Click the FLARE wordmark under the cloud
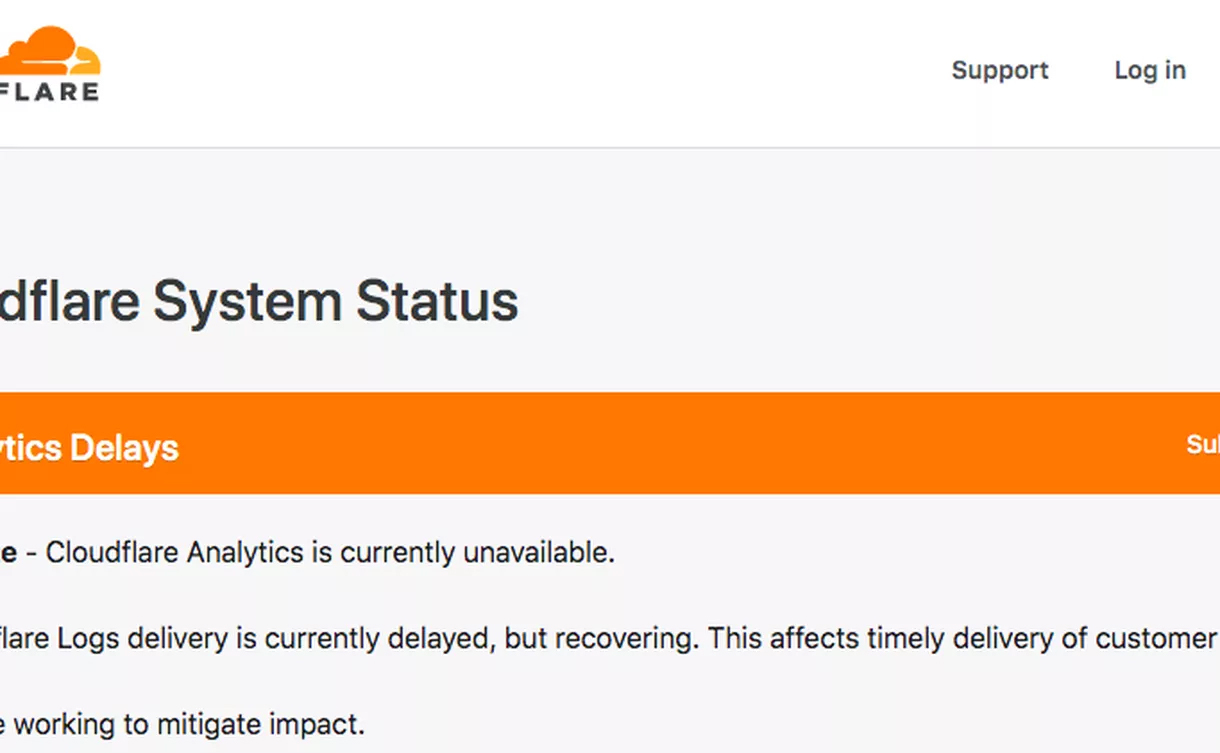This screenshot has width=1220, height=753. click(x=50, y=92)
